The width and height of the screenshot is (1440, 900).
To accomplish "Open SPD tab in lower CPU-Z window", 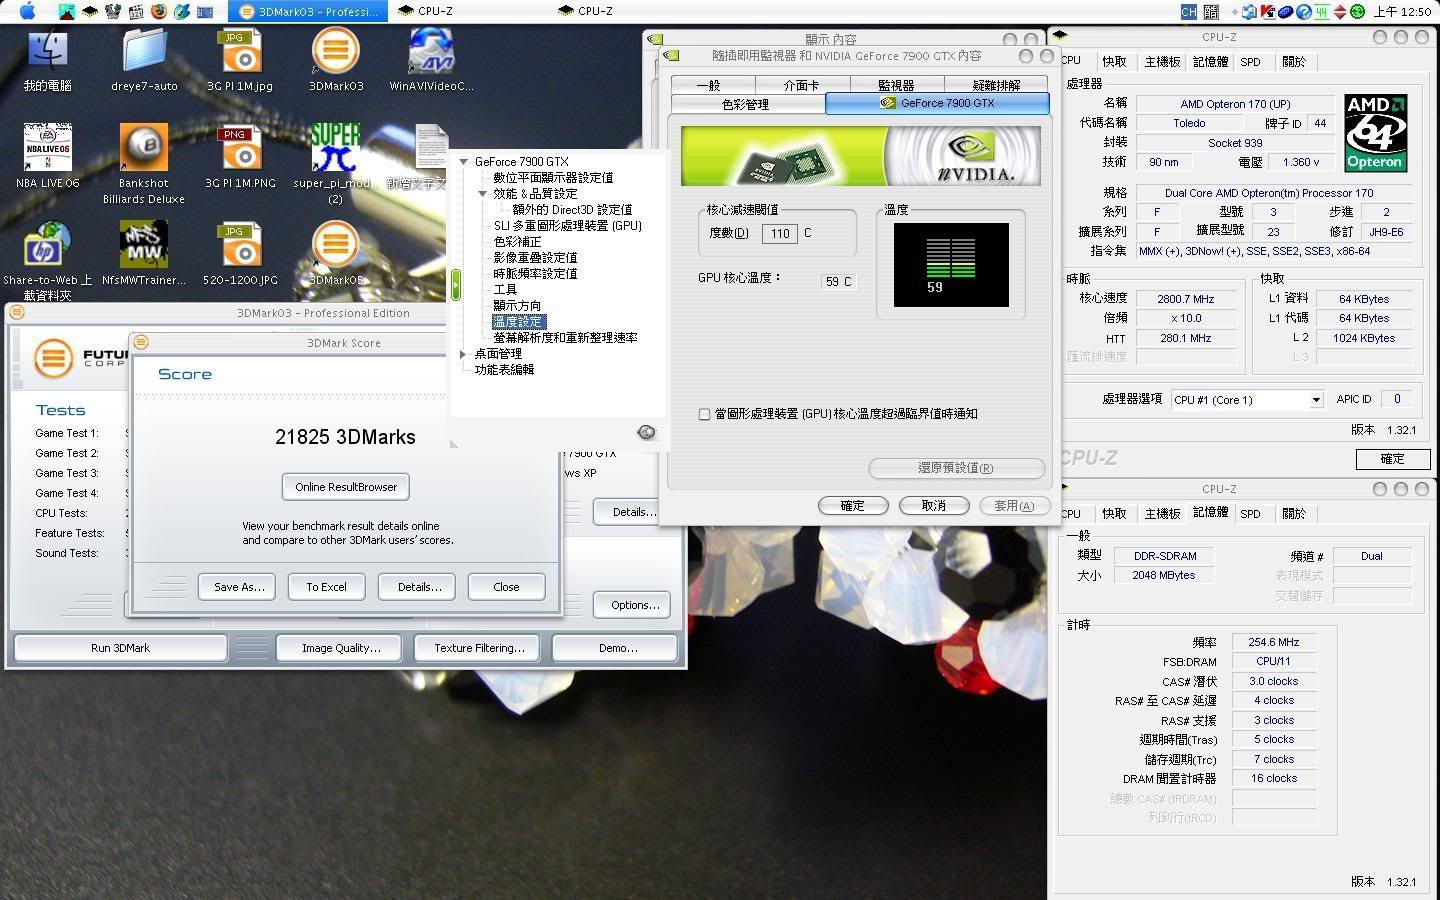I will click(1250, 514).
